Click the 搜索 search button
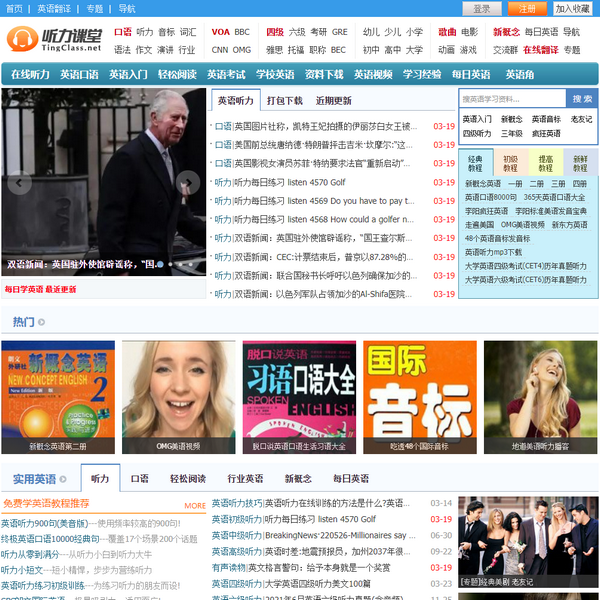600x600 pixels. [581, 99]
